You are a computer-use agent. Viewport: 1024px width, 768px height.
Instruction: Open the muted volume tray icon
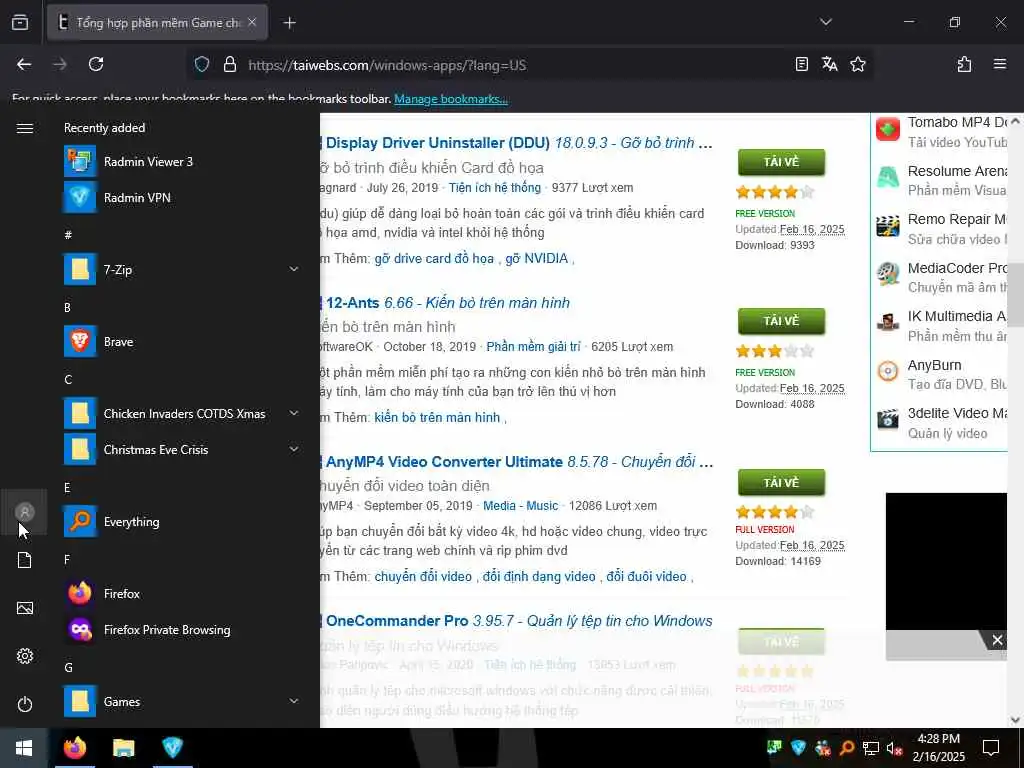[x=895, y=748]
